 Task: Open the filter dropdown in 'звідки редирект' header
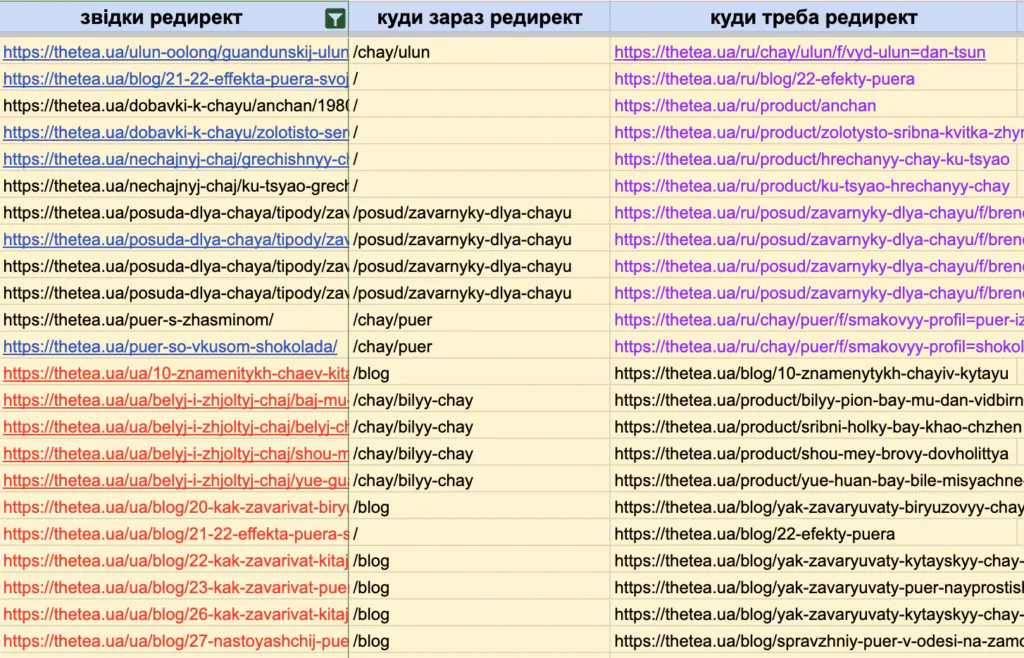[x=335, y=19]
